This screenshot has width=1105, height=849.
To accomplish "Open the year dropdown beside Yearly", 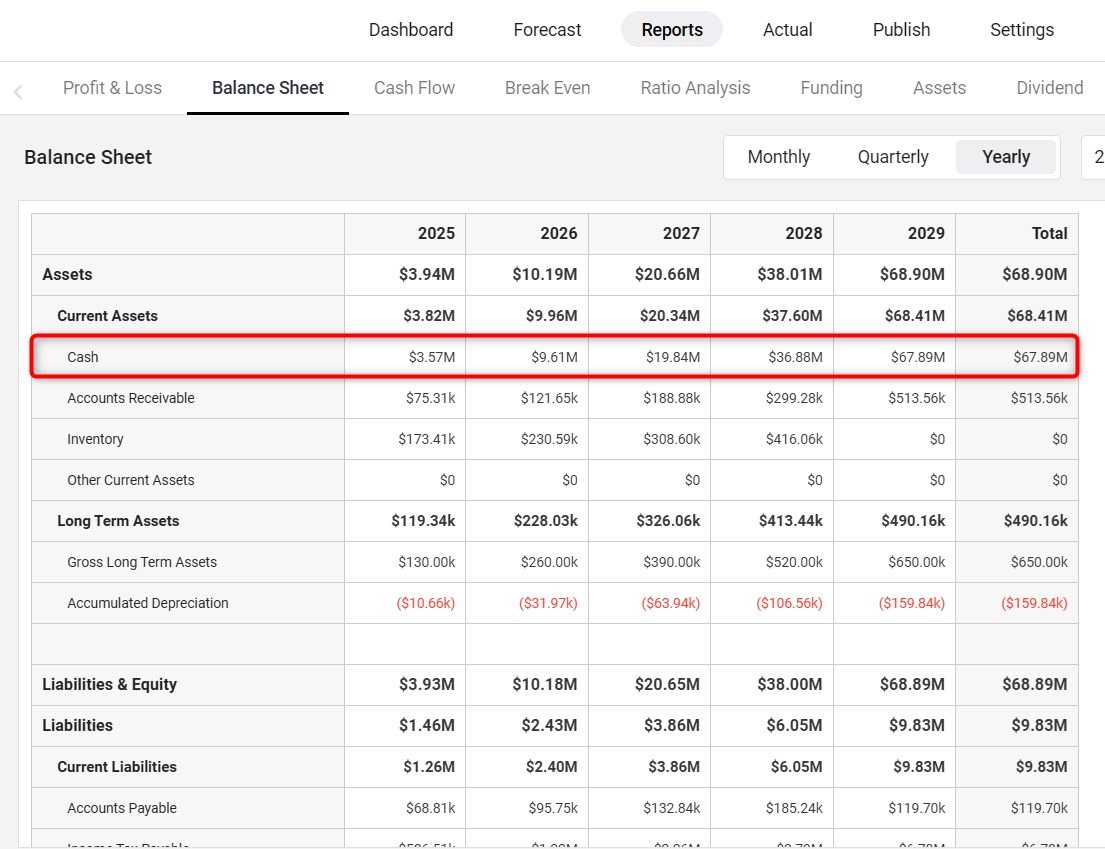I will pos(1094,157).
